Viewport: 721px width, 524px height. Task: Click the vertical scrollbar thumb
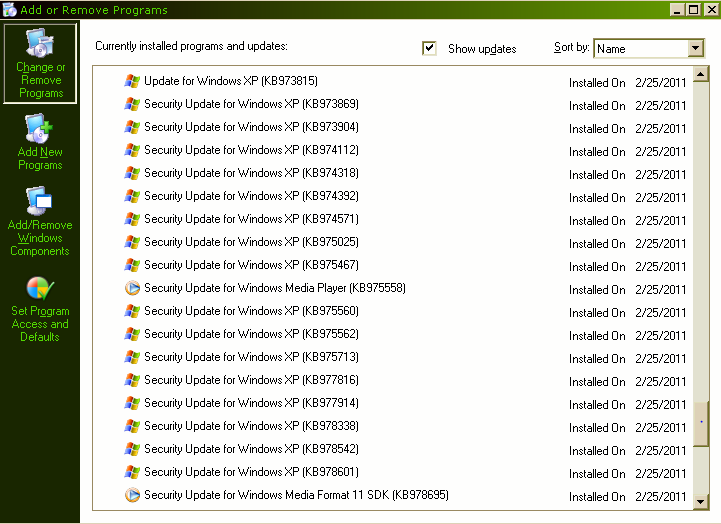pos(700,423)
